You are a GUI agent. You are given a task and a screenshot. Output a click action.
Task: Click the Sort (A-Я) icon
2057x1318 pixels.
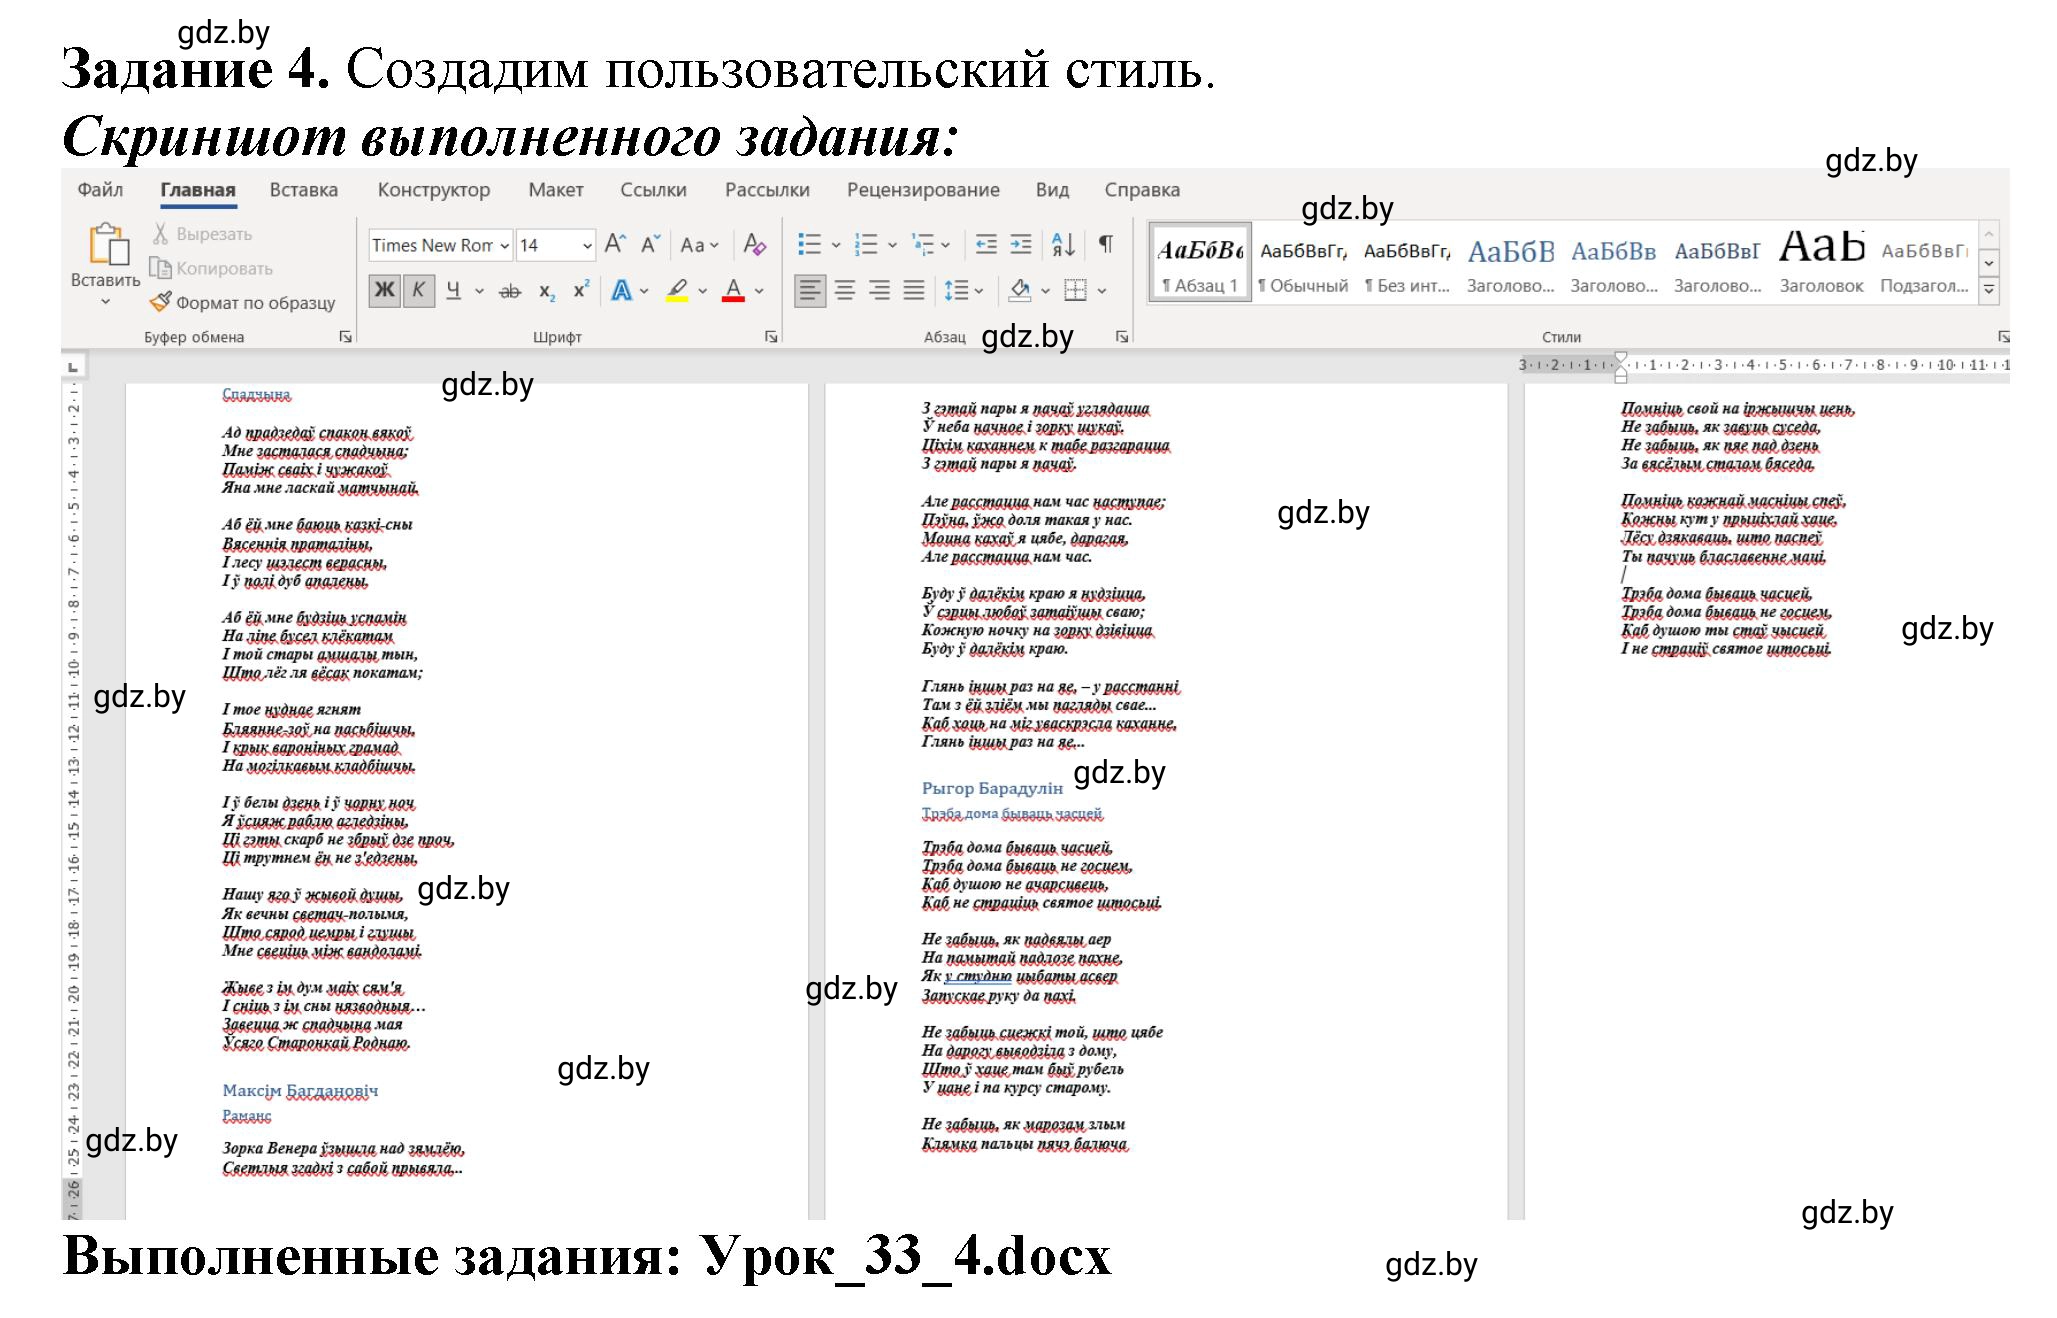point(1064,245)
